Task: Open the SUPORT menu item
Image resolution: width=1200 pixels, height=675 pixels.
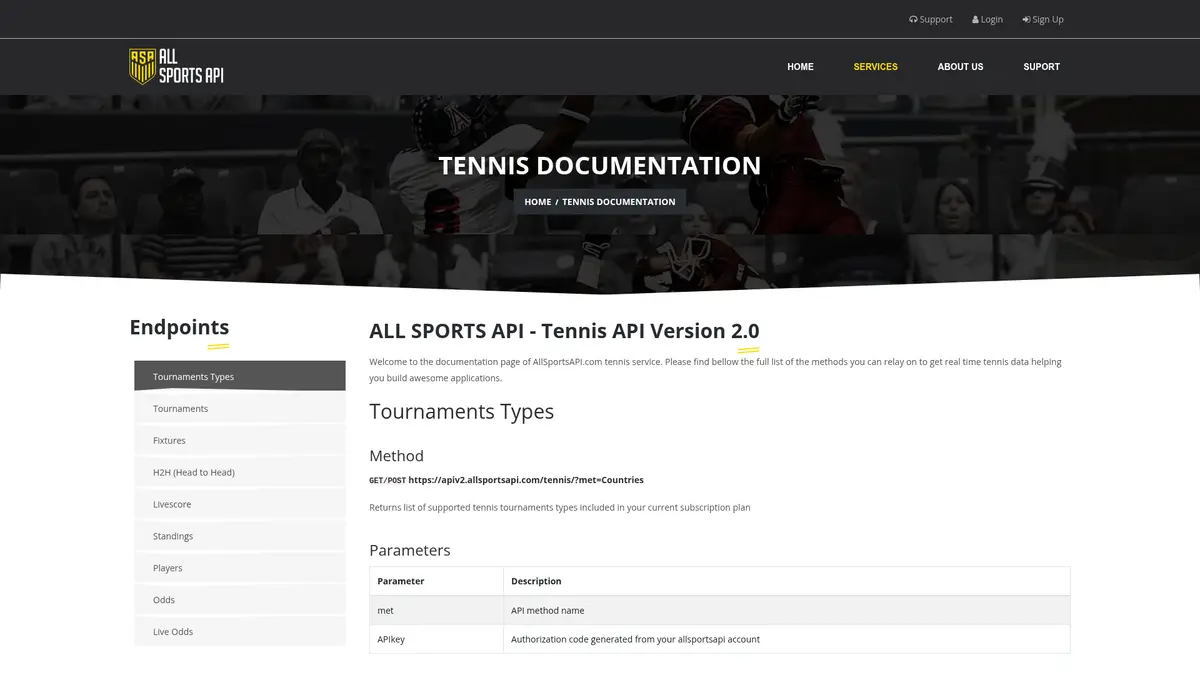Action: (x=1041, y=67)
